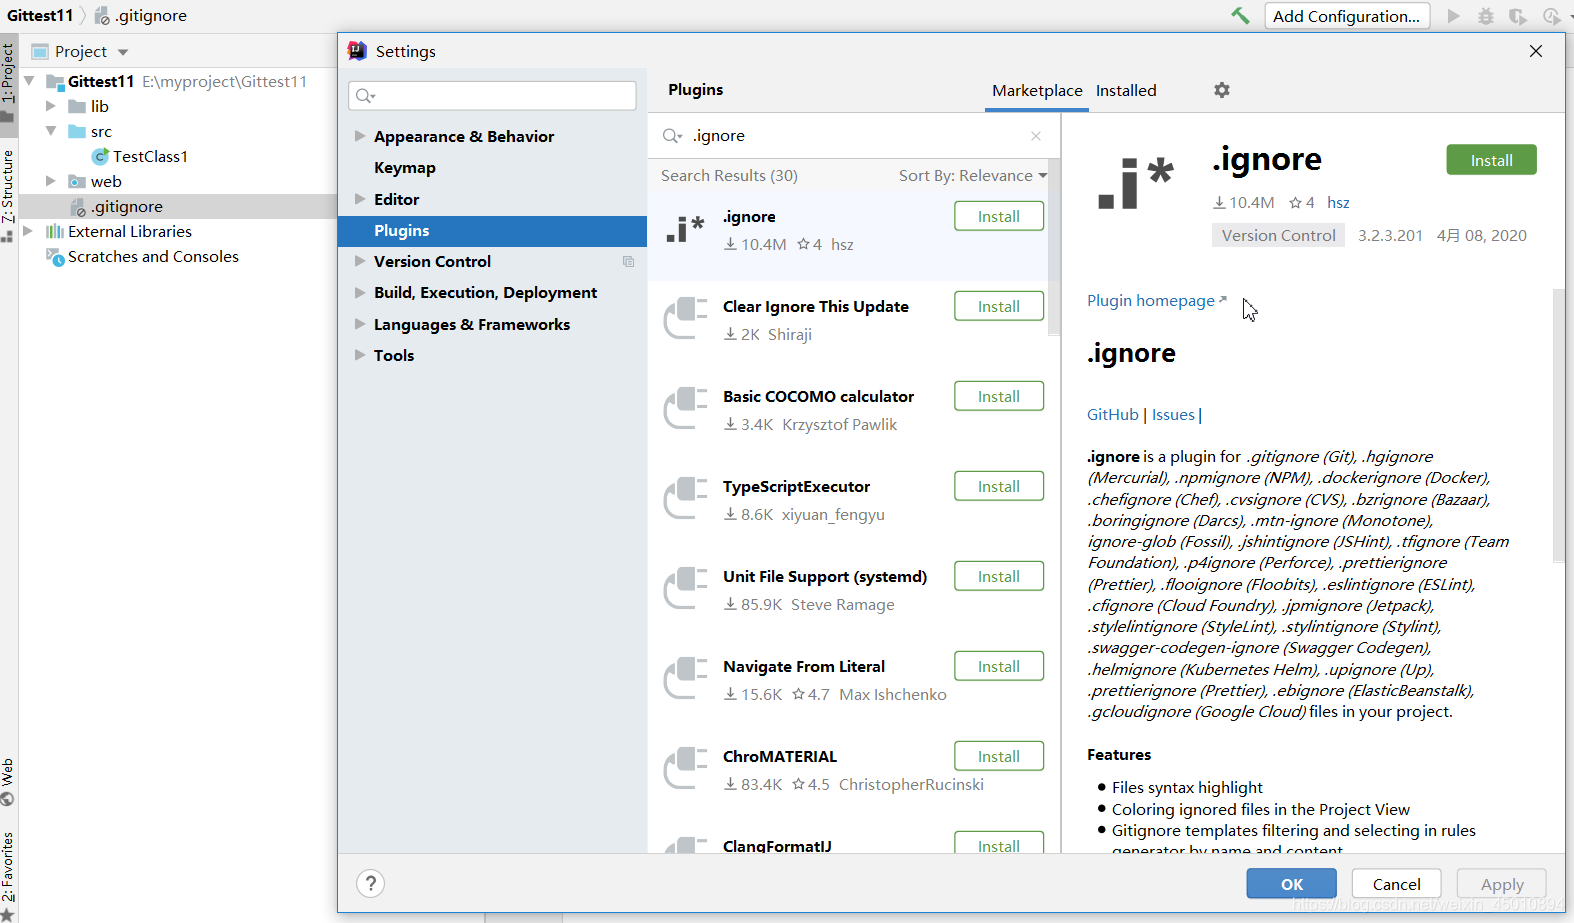Select Plugins in settings list

493,231
